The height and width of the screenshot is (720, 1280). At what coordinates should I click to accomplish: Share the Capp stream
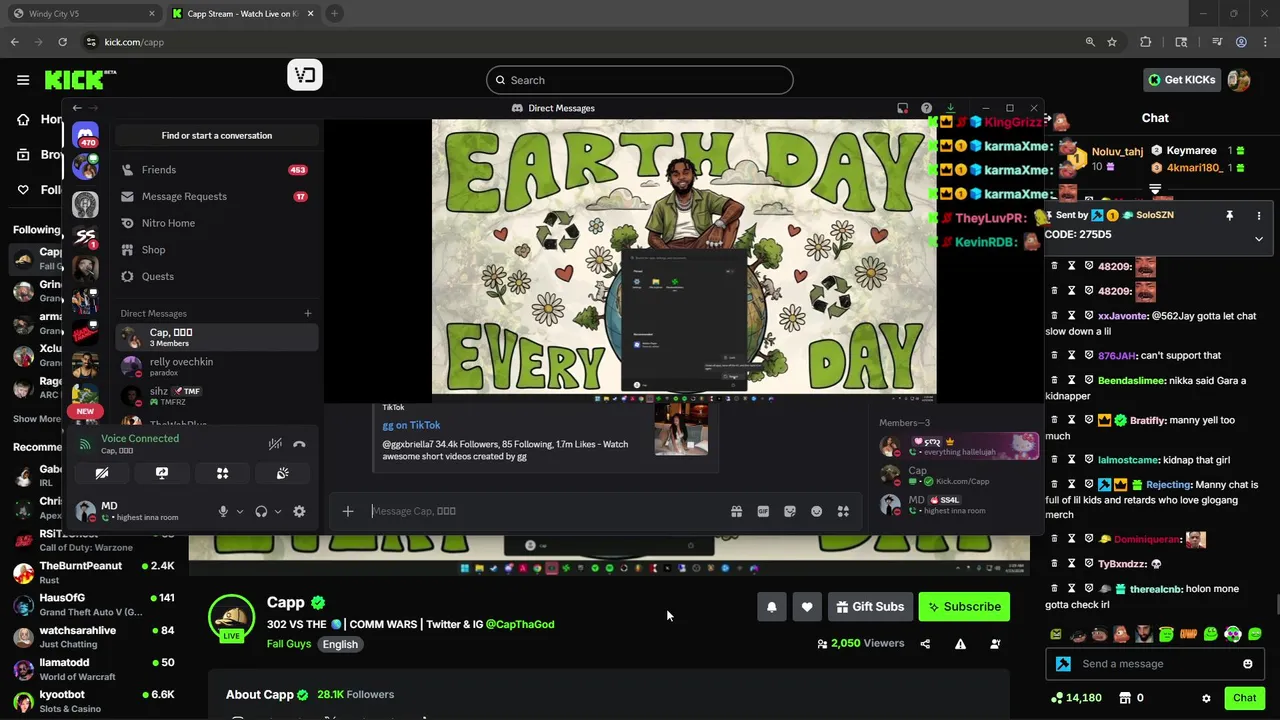point(925,644)
